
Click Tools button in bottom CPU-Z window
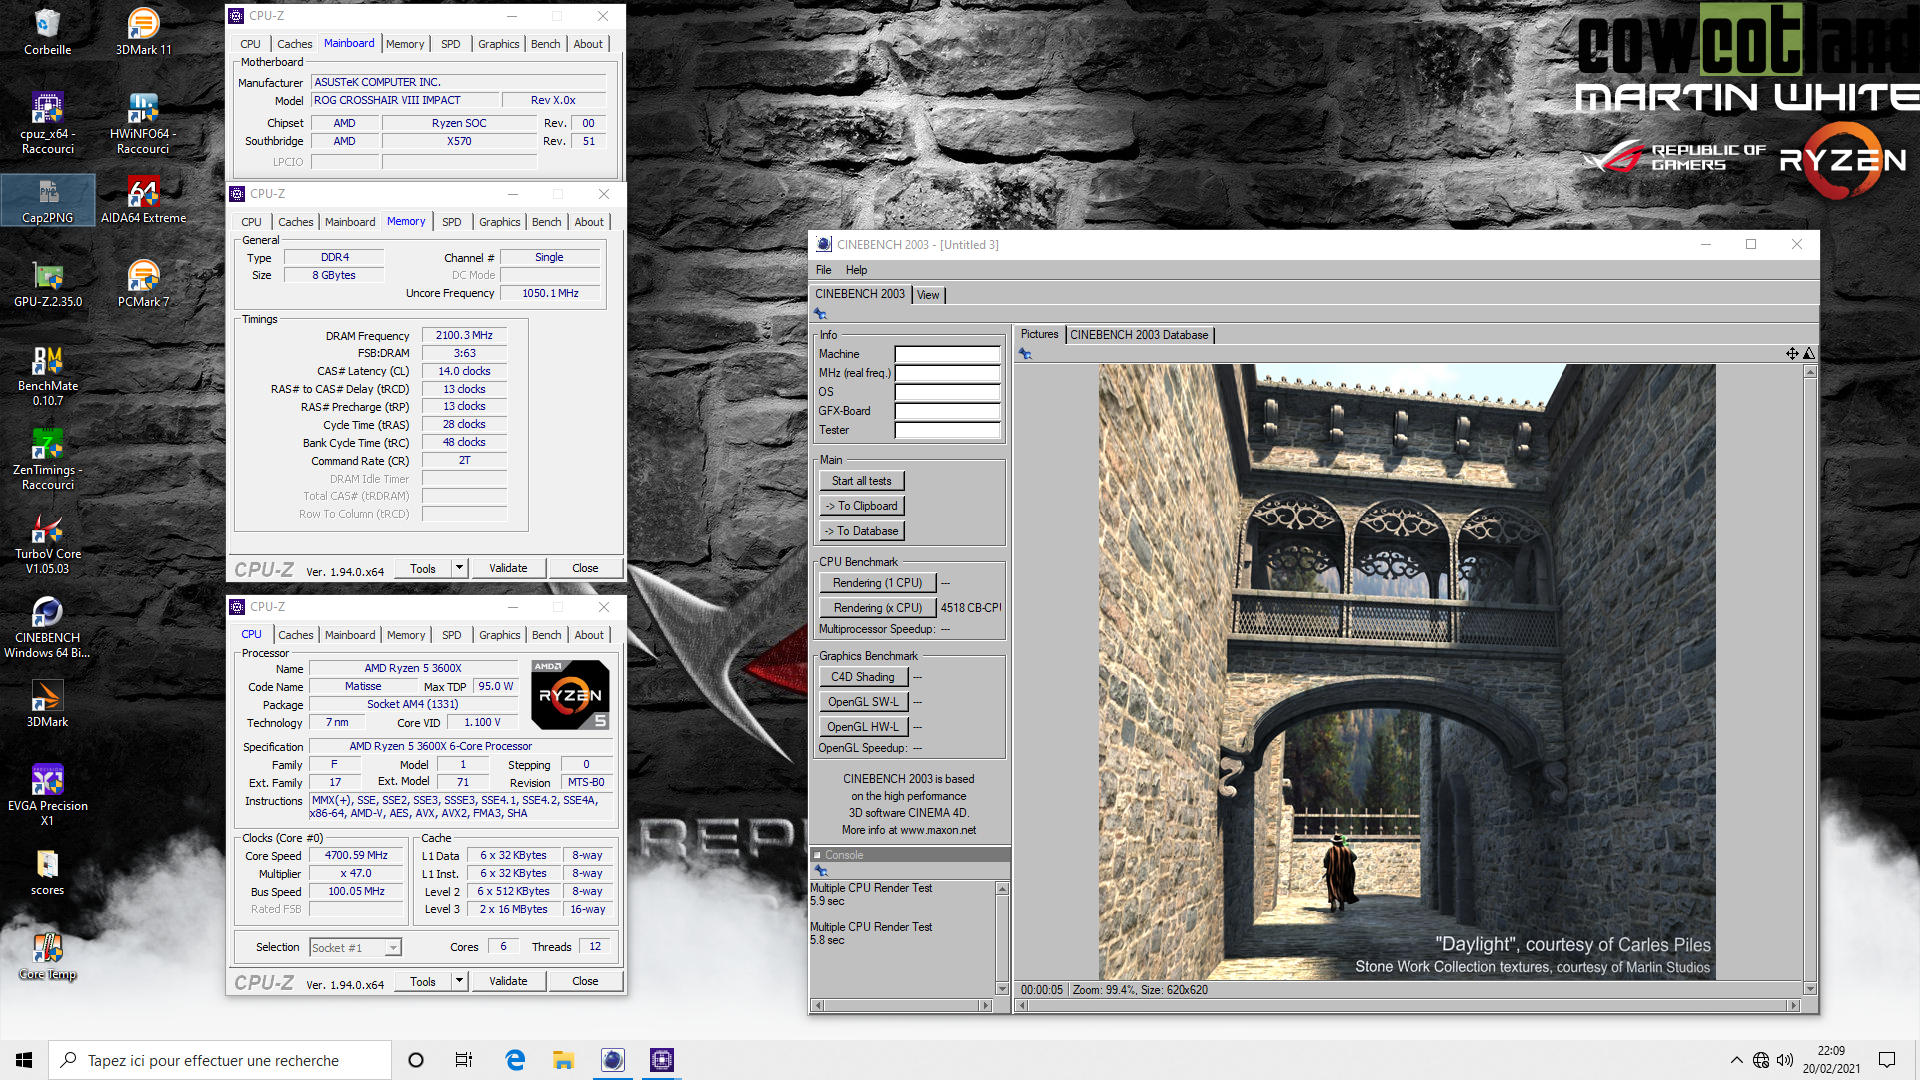point(423,981)
